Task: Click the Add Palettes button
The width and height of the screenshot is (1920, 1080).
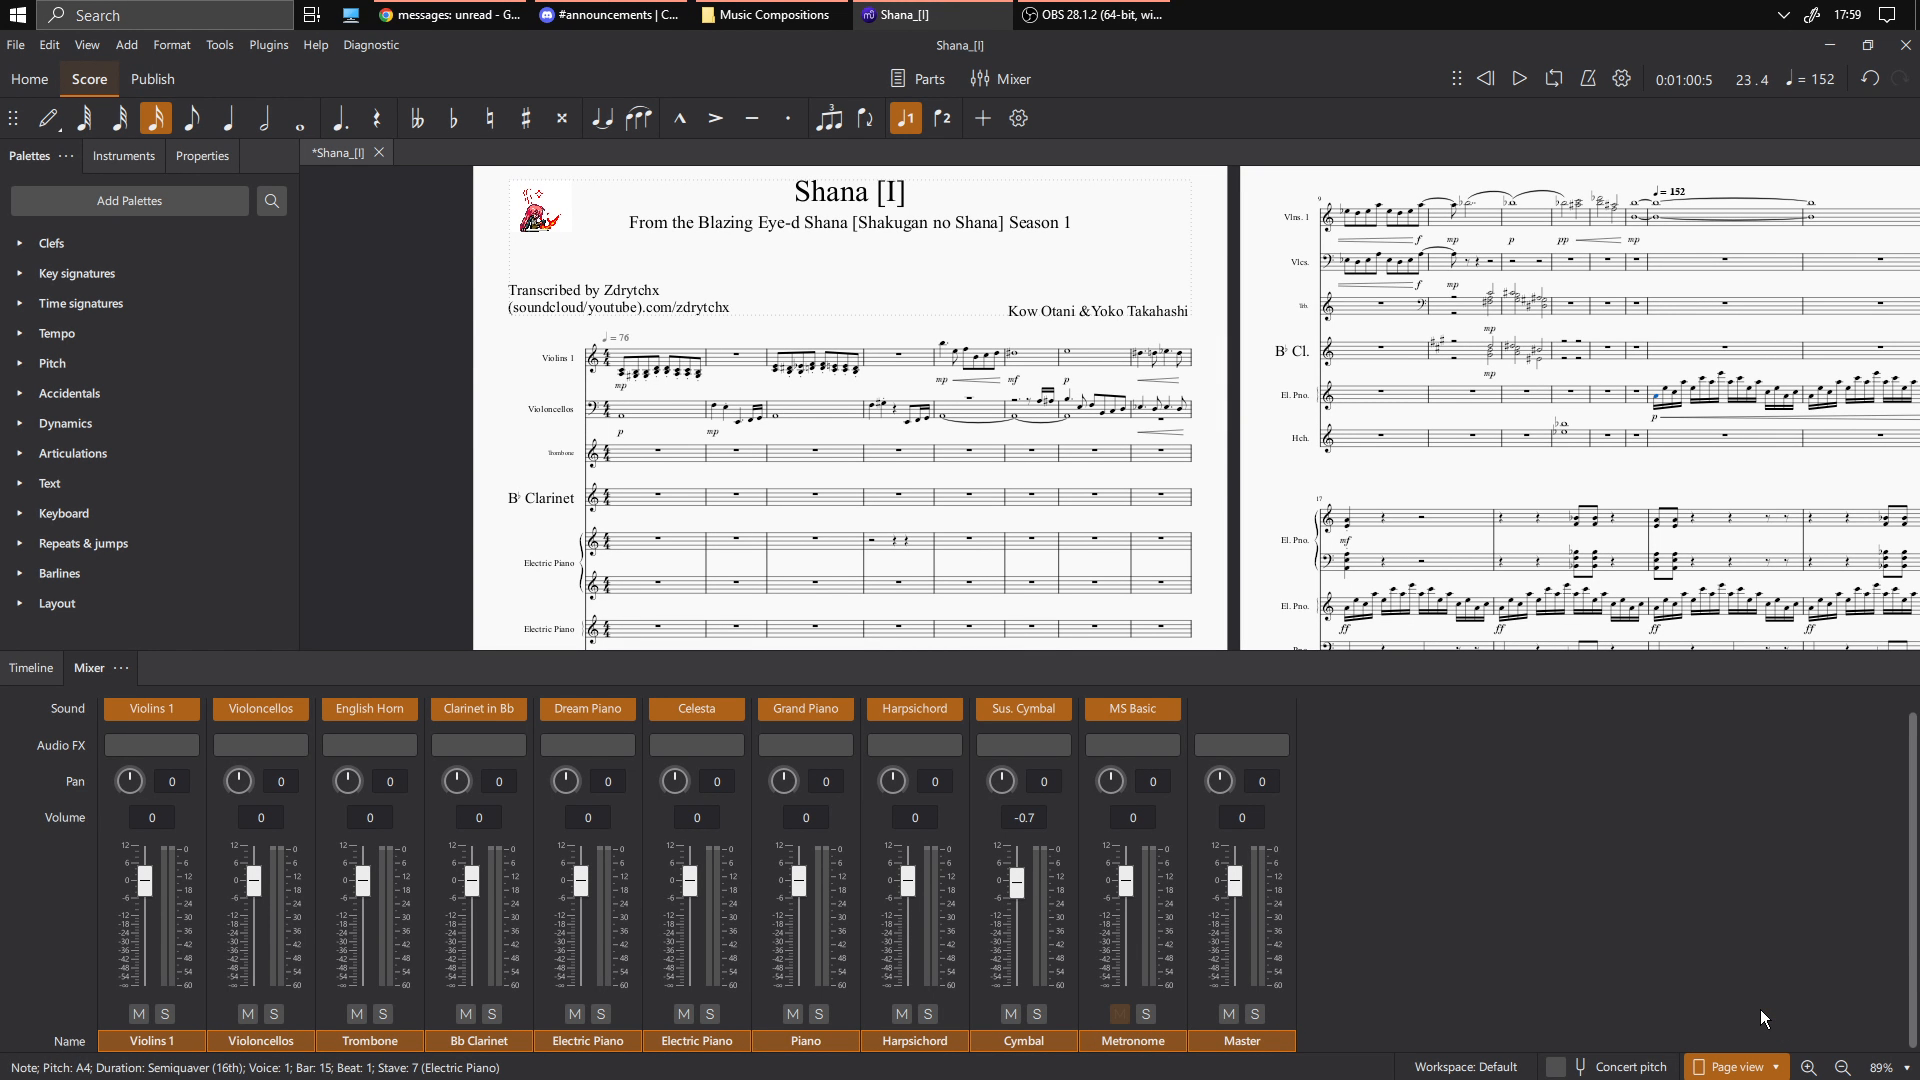Action: coord(130,201)
